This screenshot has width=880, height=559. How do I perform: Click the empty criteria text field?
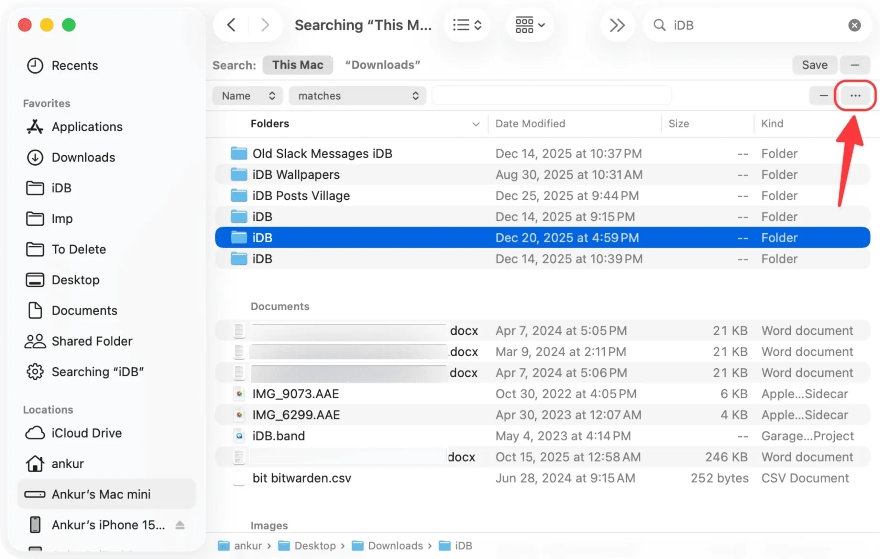(x=552, y=96)
